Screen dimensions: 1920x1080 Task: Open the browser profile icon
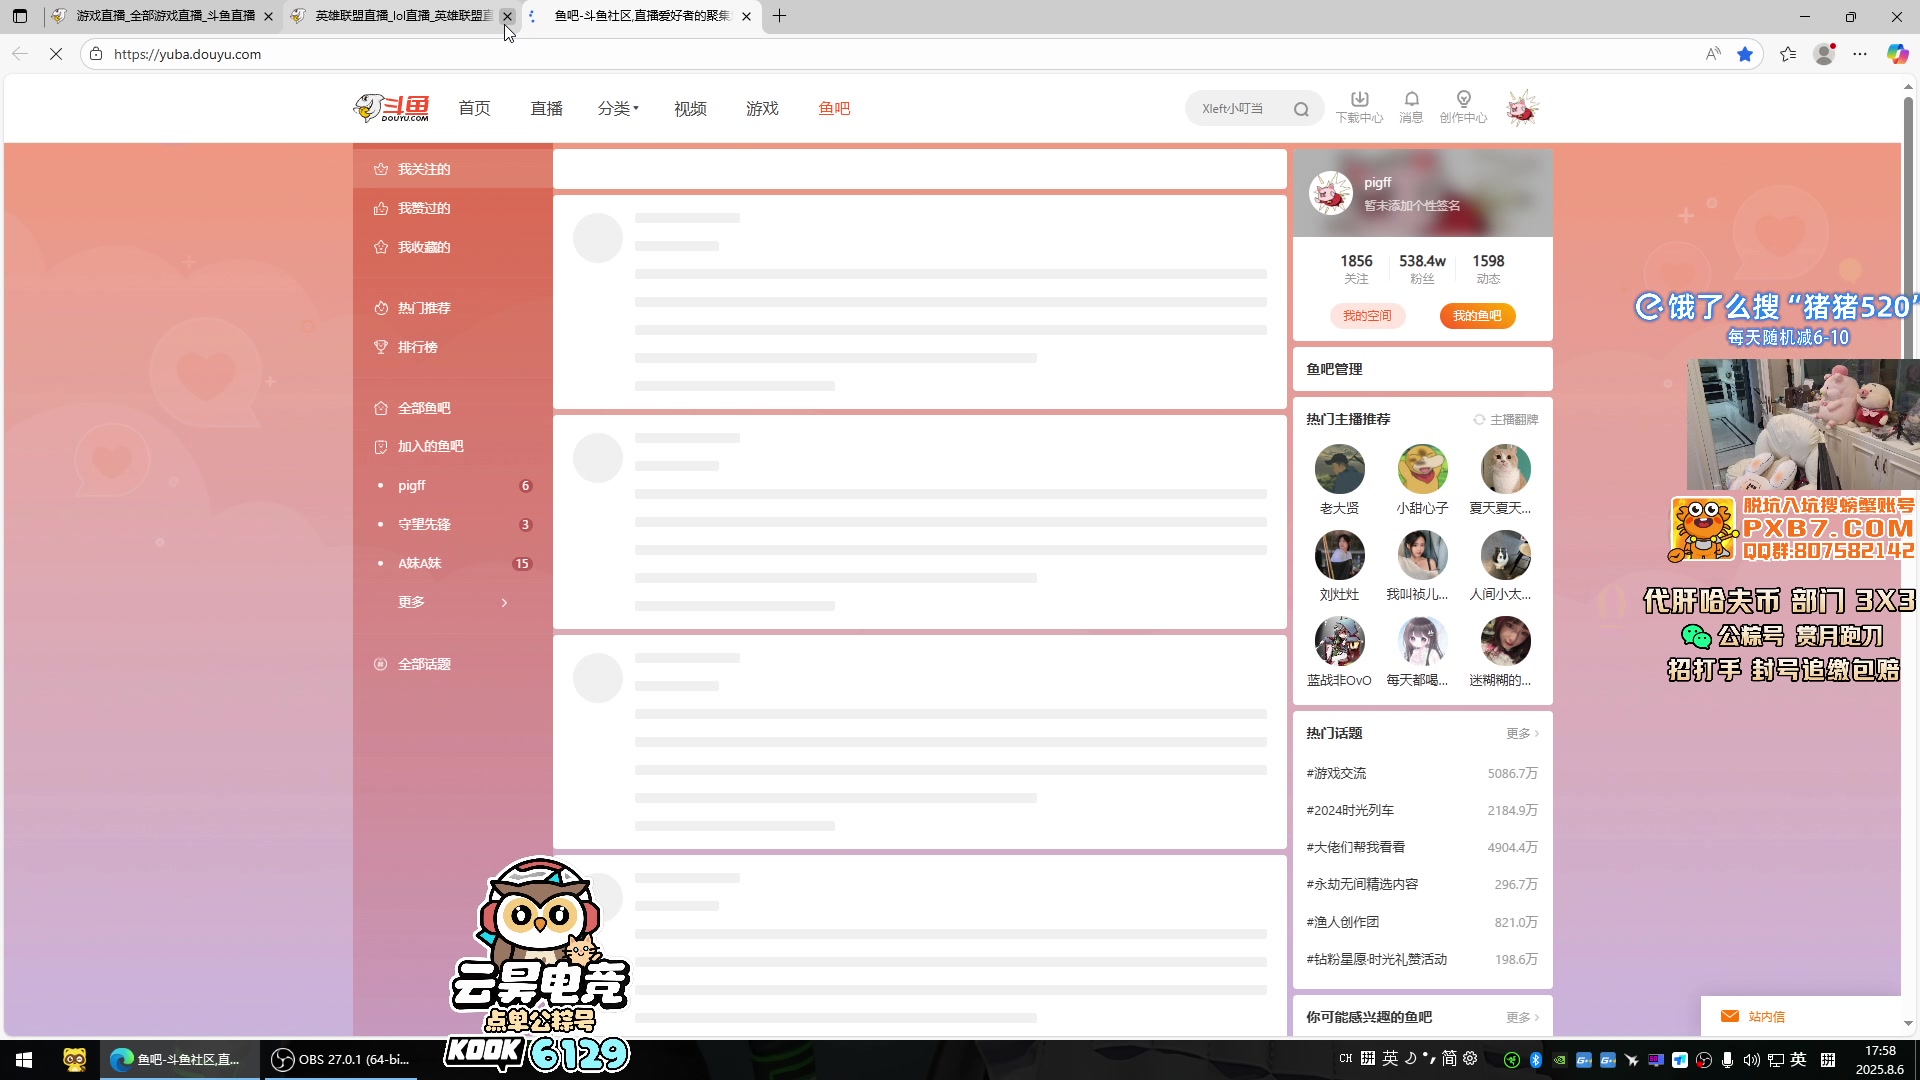(x=1824, y=54)
